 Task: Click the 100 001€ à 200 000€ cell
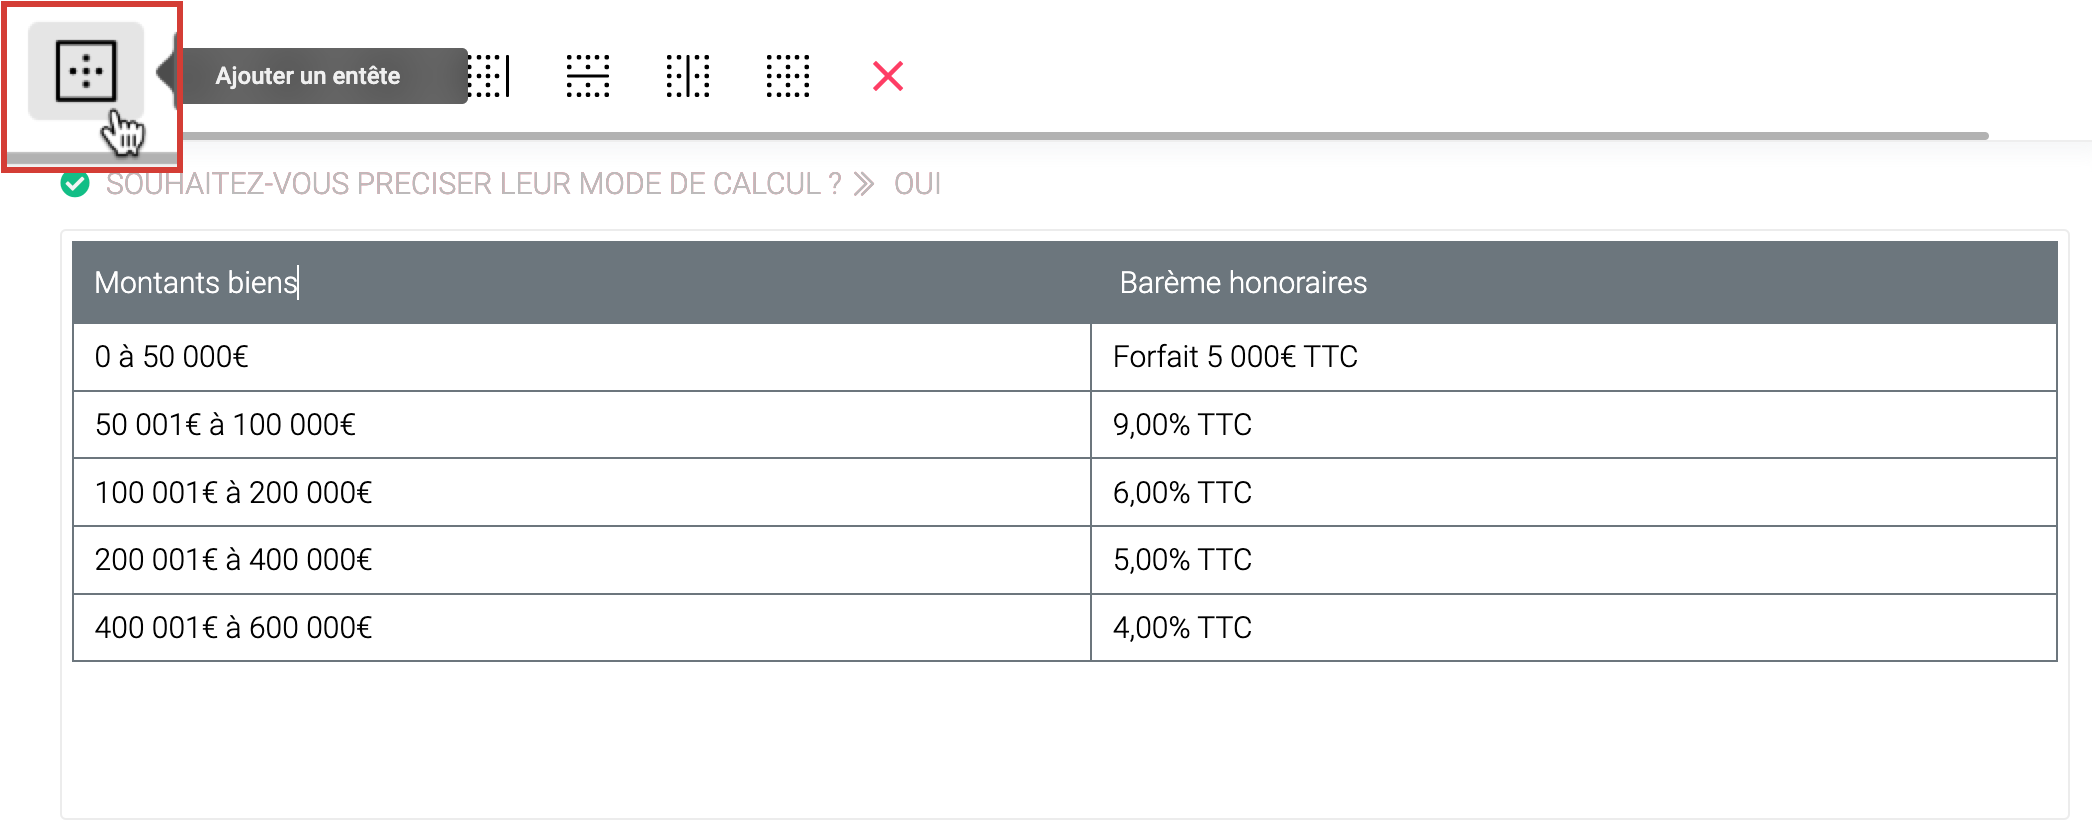[x=233, y=493]
